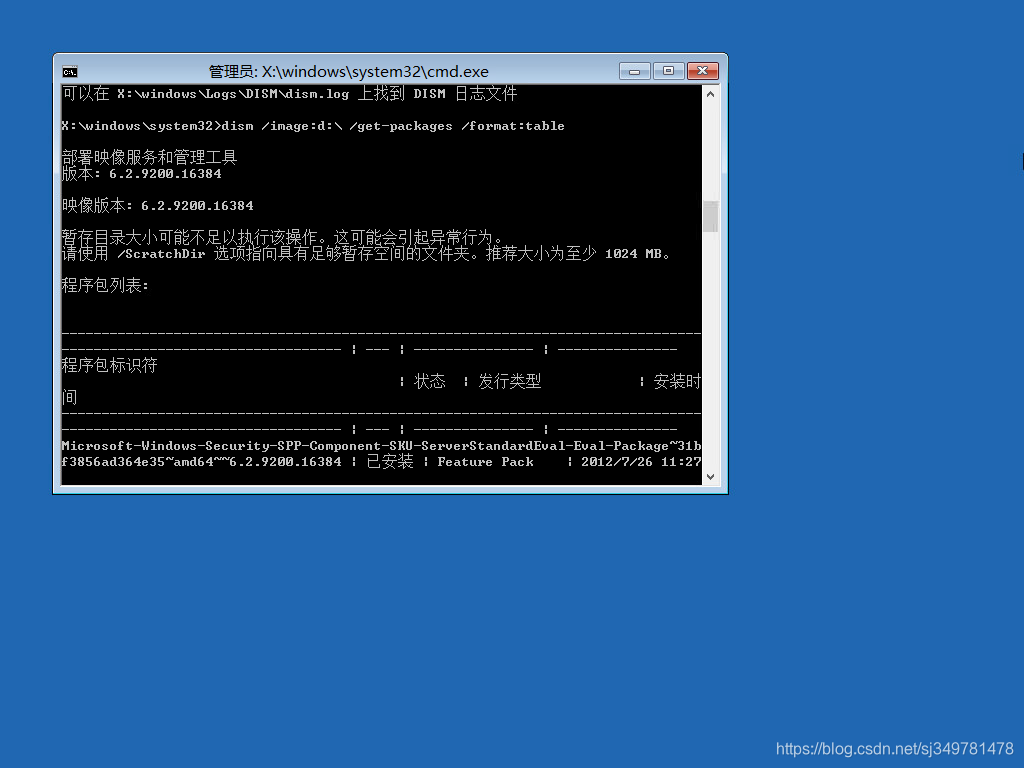This screenshot has width=1024, height=768.
Task: Click the dism.log path line
Action: (x=289, y=94)
